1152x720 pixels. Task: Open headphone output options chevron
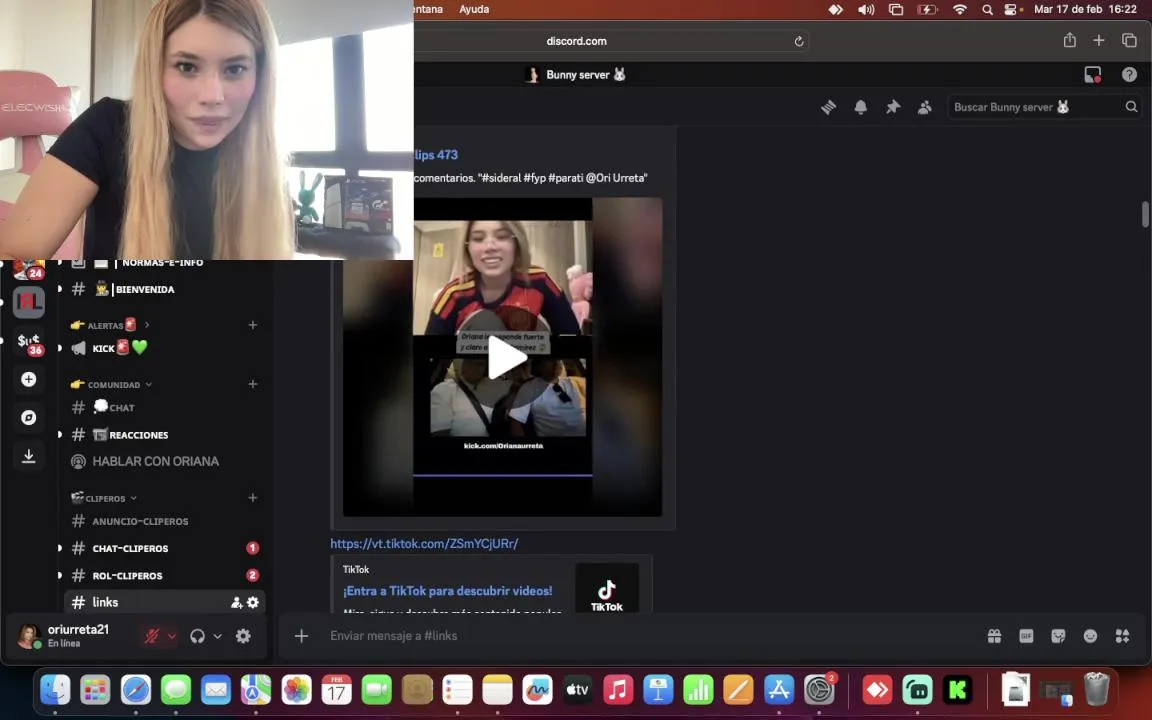[x=217, y=636]
